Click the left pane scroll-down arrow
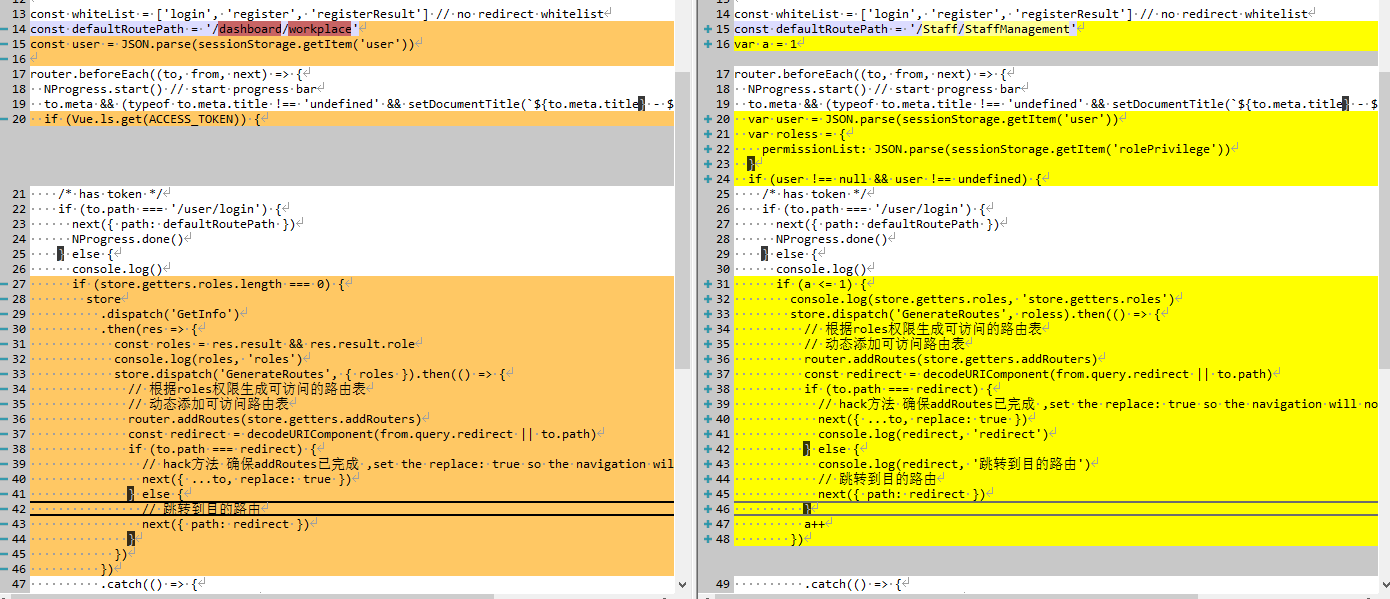 [x=683, y=584]
